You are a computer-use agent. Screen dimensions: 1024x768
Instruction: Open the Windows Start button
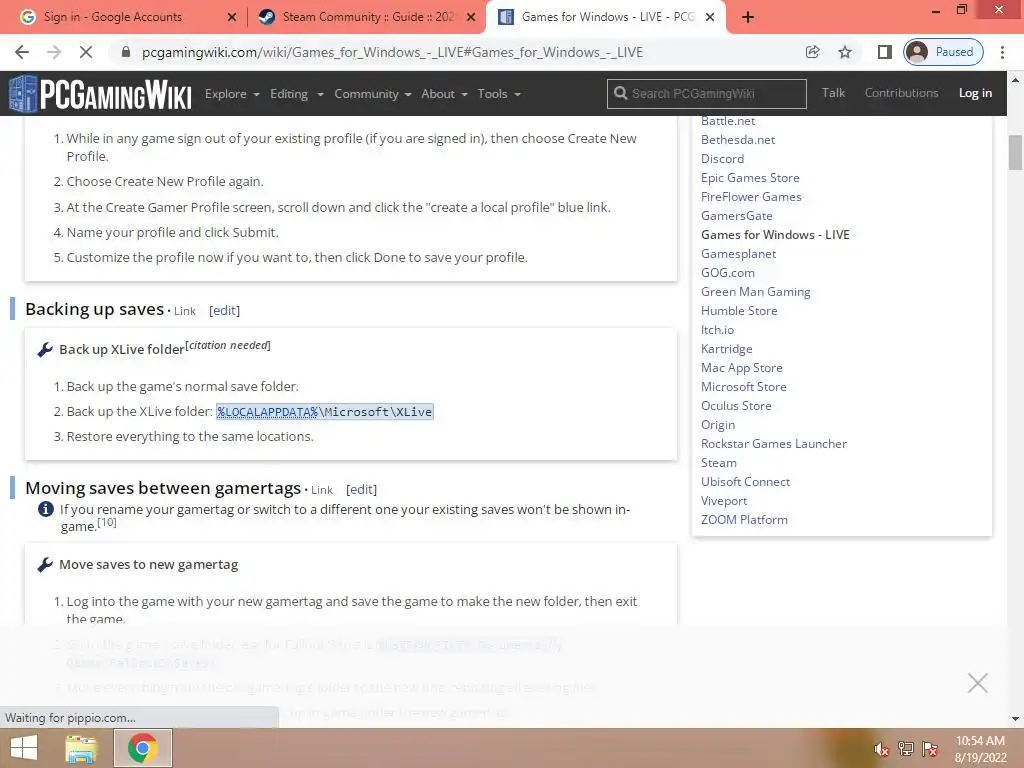(x=24, y=748)
